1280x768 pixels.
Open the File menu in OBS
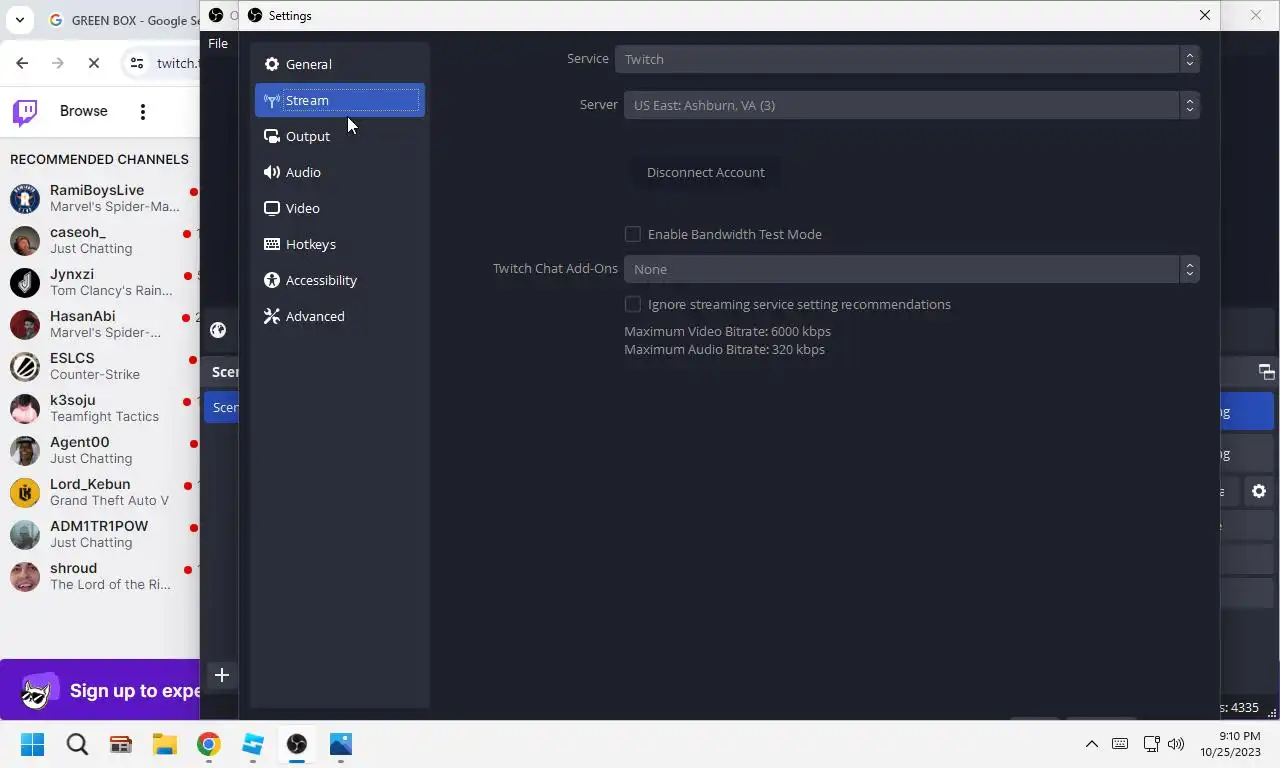[218, 43]
